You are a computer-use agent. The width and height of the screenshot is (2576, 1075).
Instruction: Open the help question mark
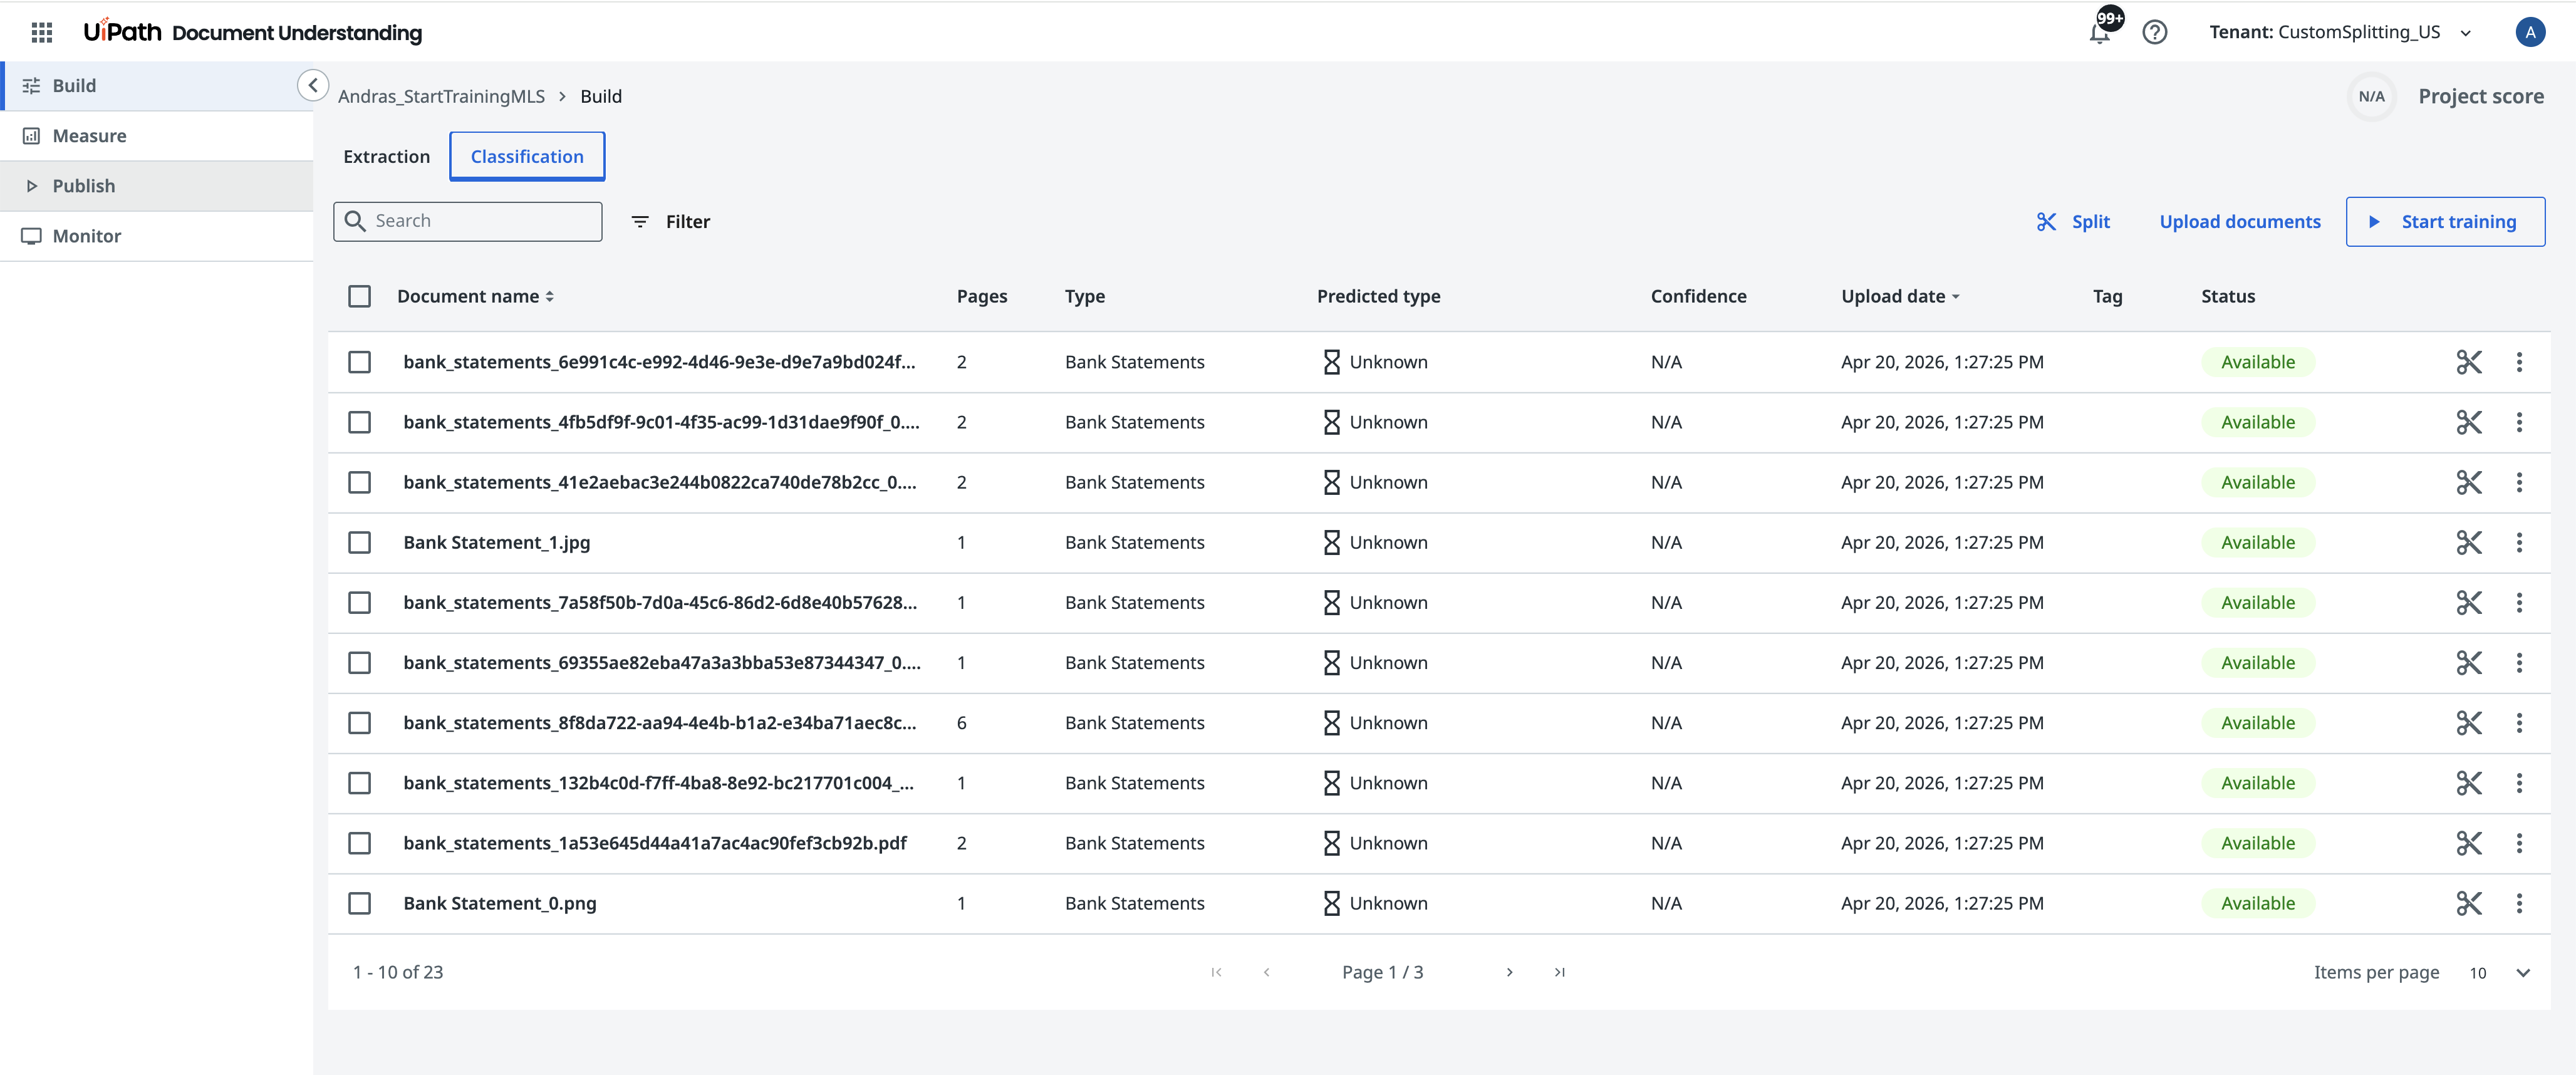tap(2154, 32)
